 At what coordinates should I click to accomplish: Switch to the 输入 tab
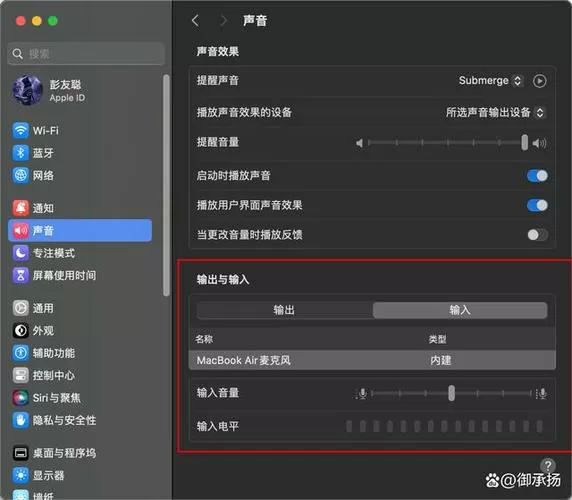(460, 310)
